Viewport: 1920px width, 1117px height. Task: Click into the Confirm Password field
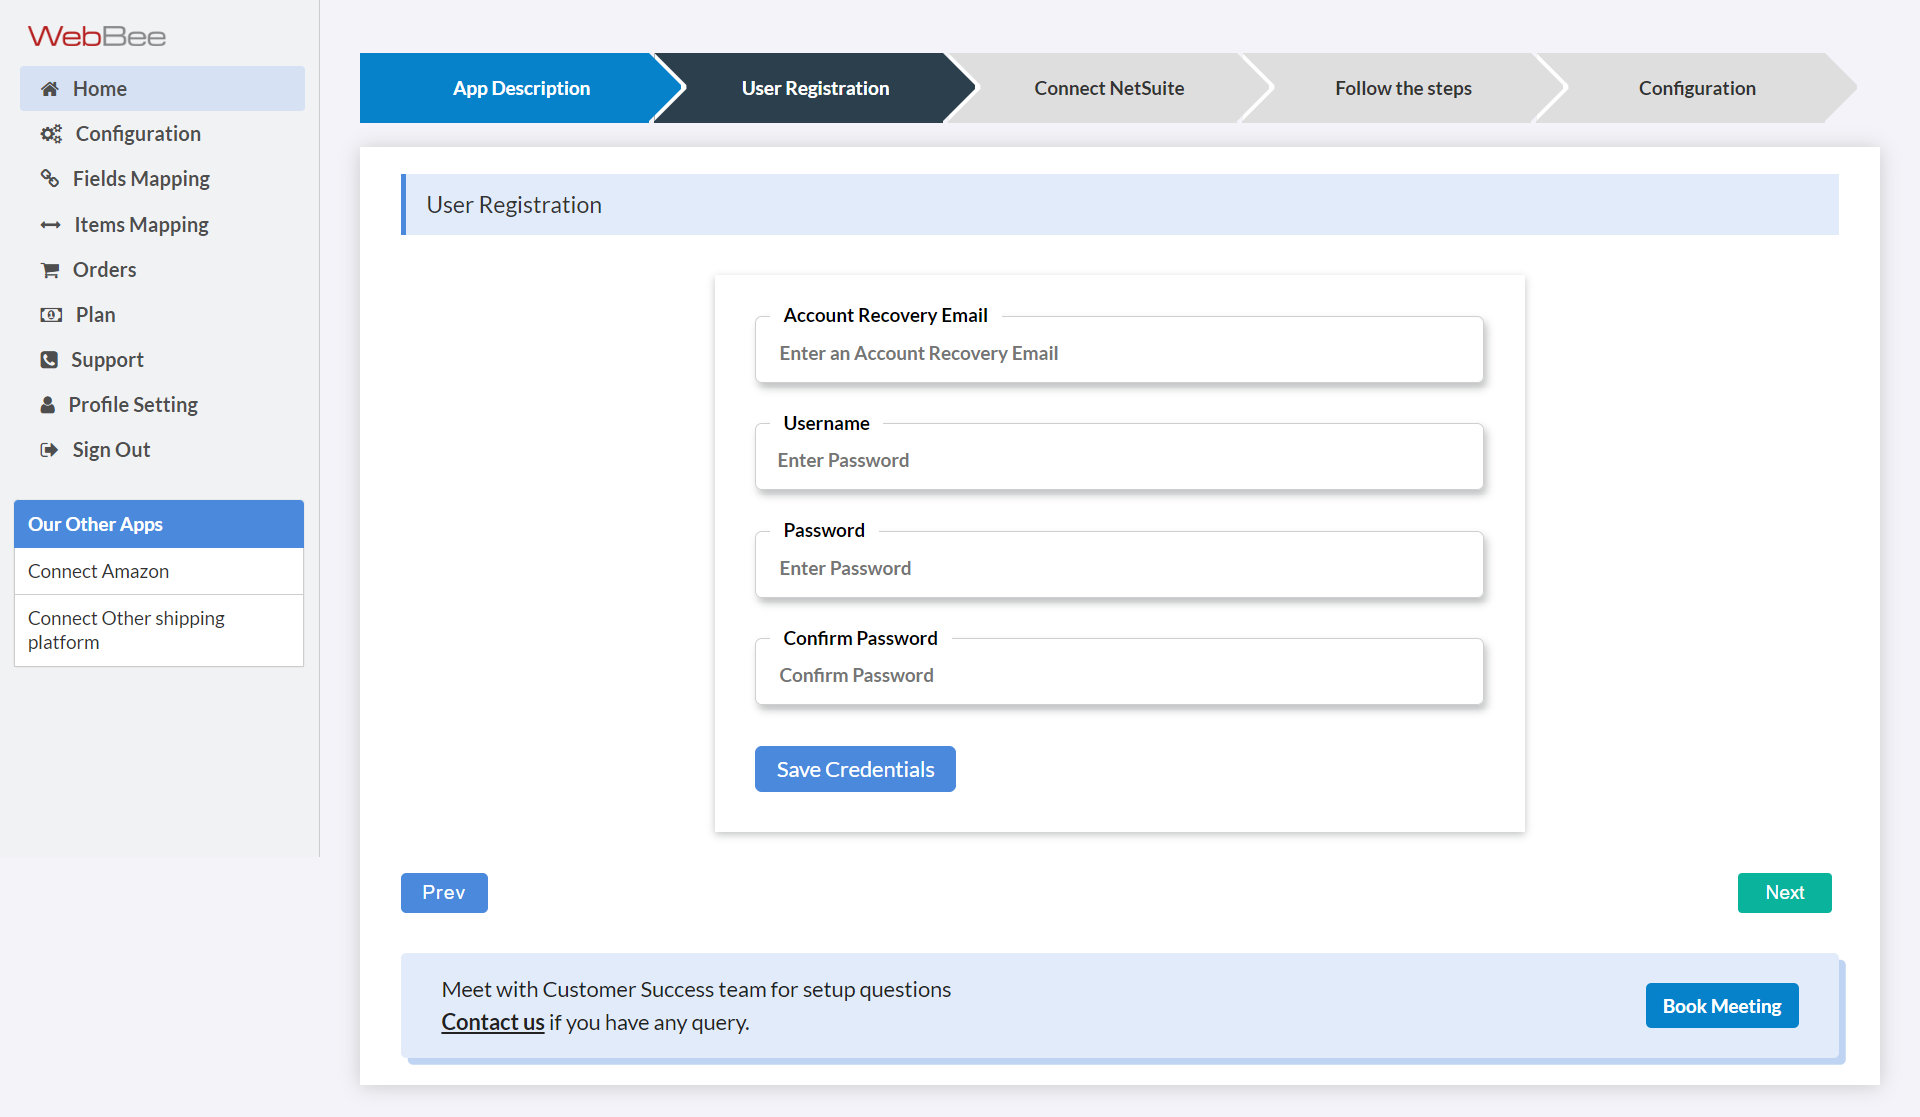pos(1118,676)
